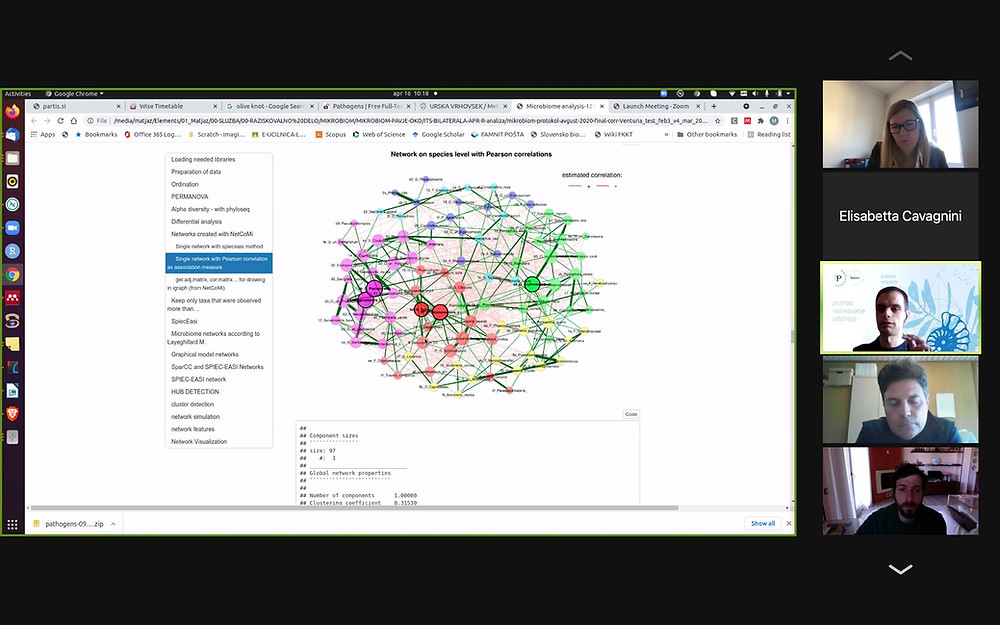Screen dimensions: 1000x625
Task: Switch to Pathogens Free Full-Text tab
Action: [x=365, y=107]
